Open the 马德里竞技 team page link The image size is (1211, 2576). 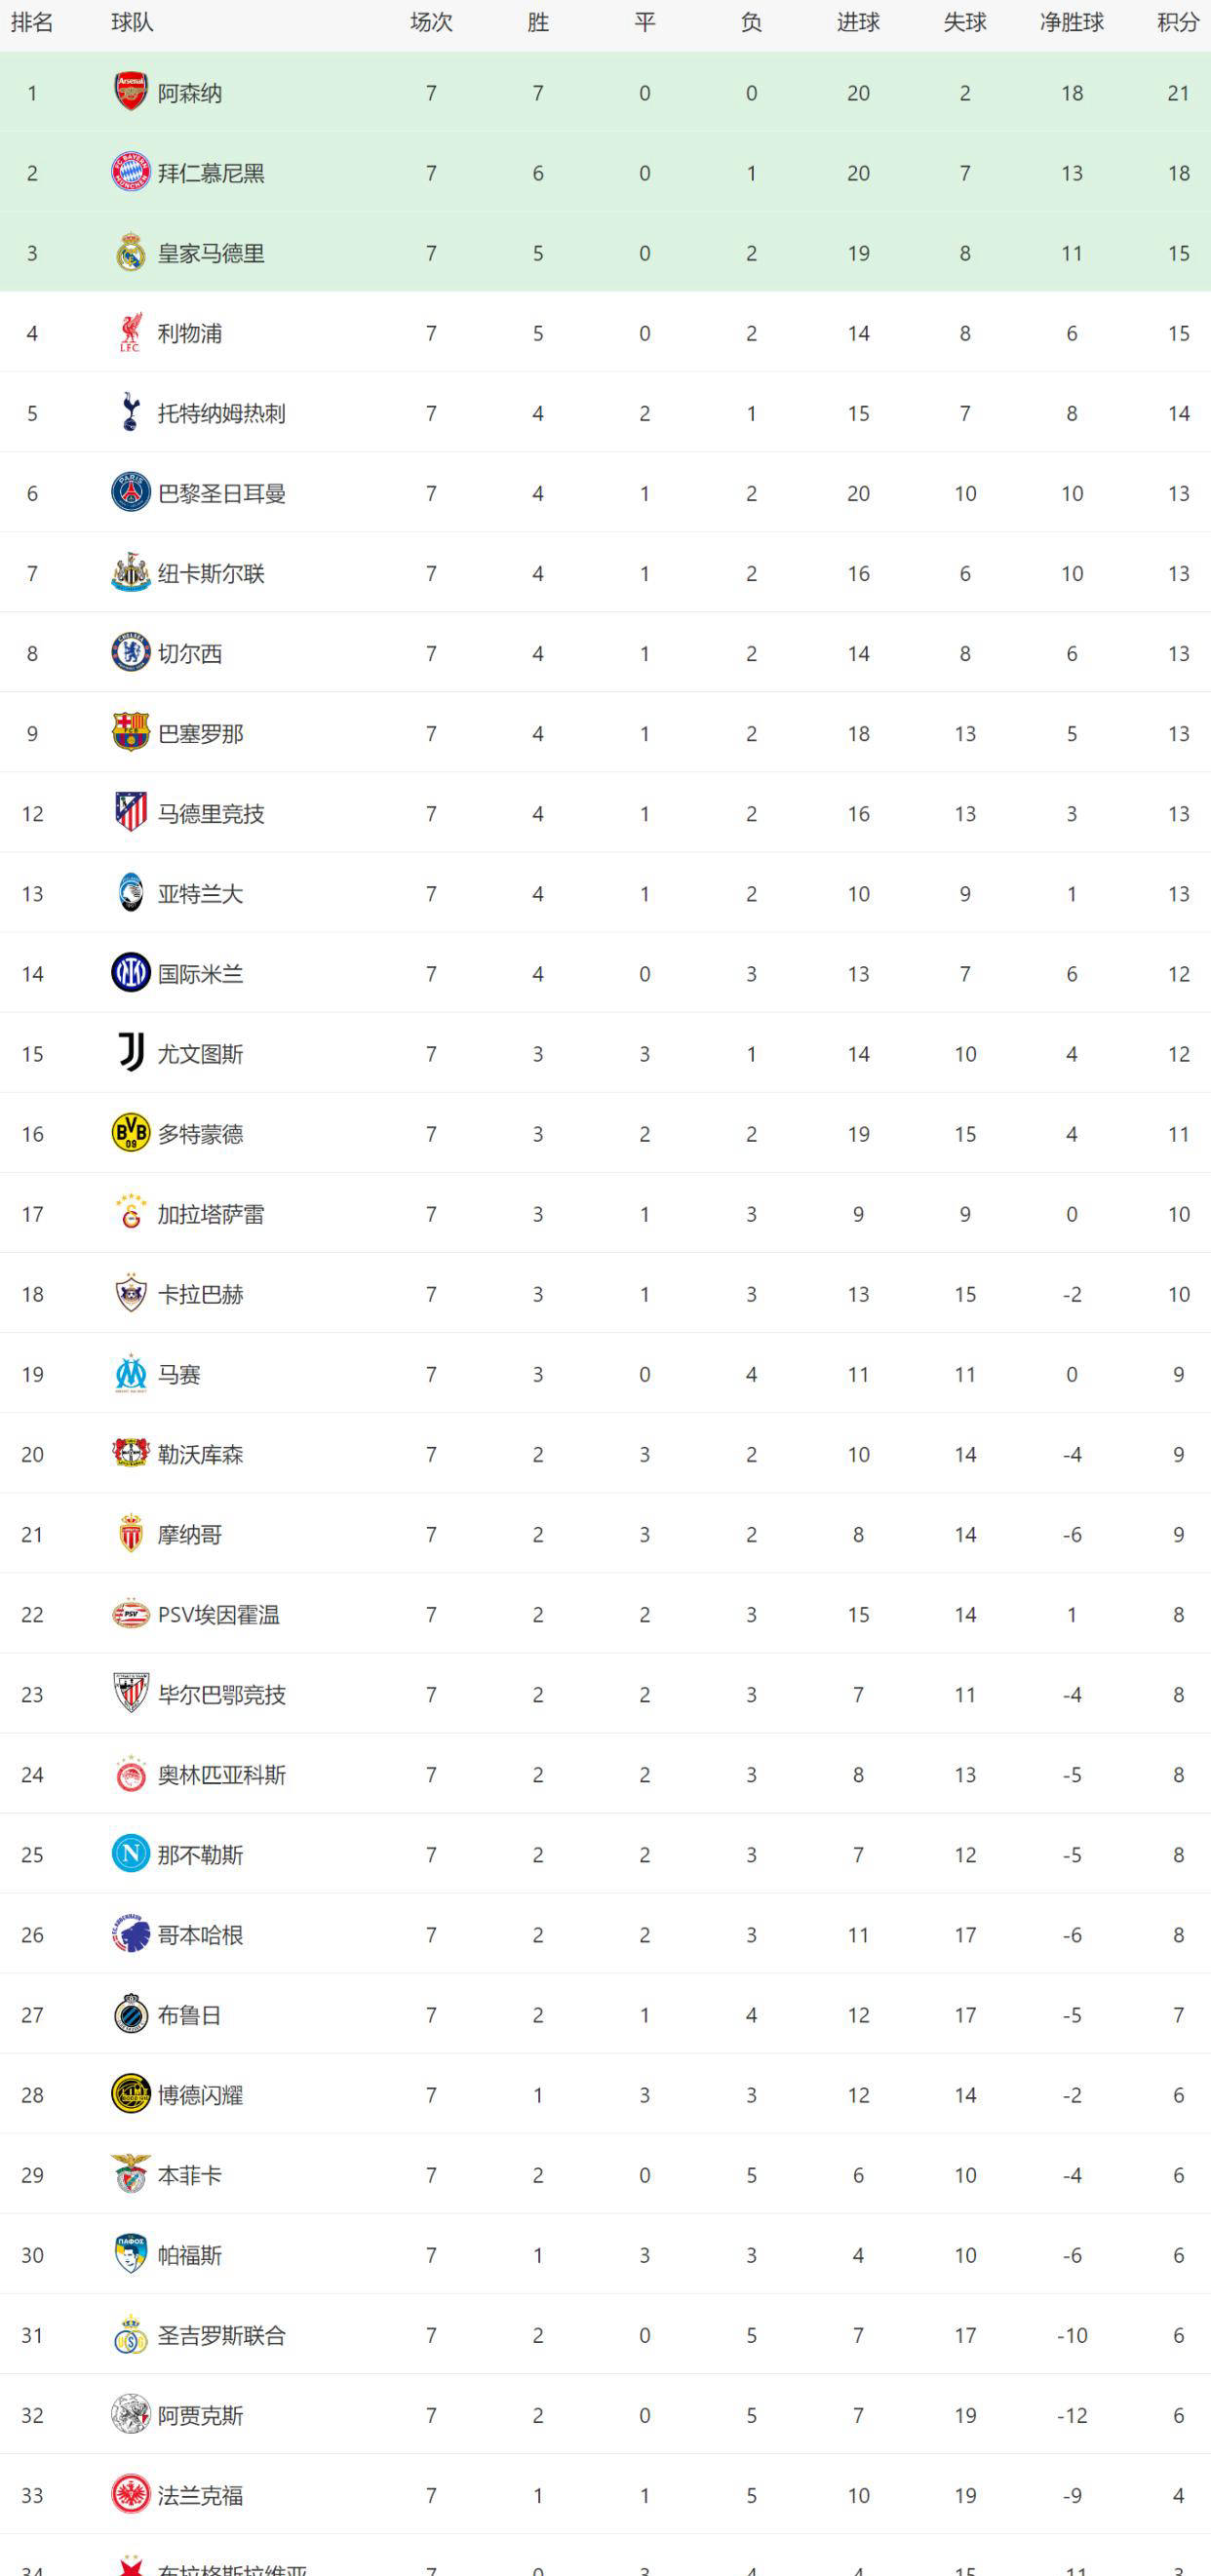[x=211, y=813]
